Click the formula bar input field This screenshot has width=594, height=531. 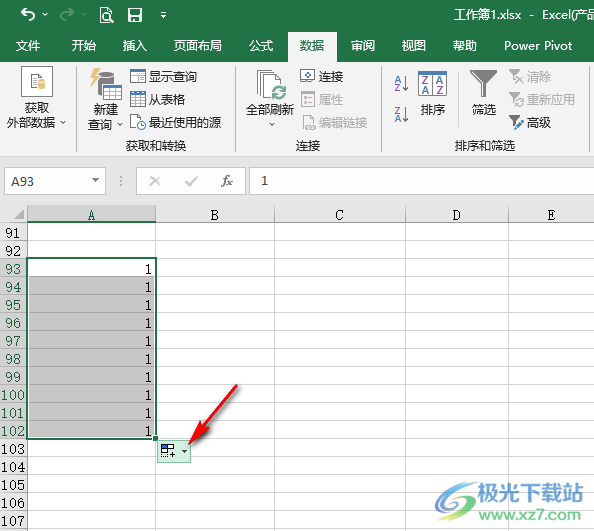click(421, 181)
